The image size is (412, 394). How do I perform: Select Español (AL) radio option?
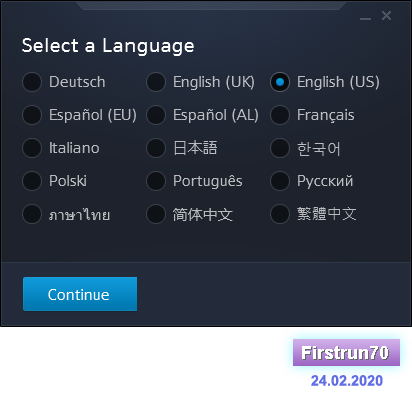tap(156, 115)
